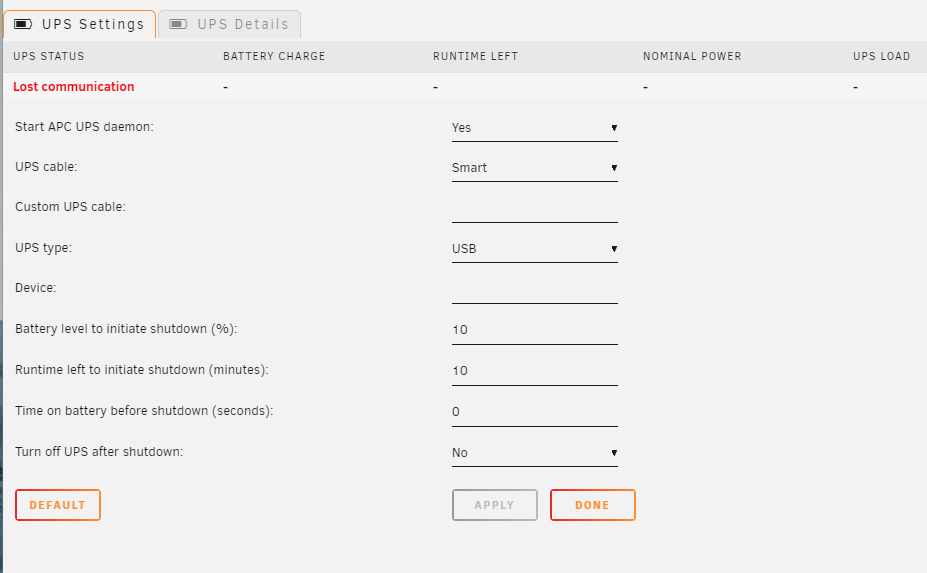Viewport: 927px width, 573px height.
Task: Click the Lost communication status text
Action: tap(74, 86)
